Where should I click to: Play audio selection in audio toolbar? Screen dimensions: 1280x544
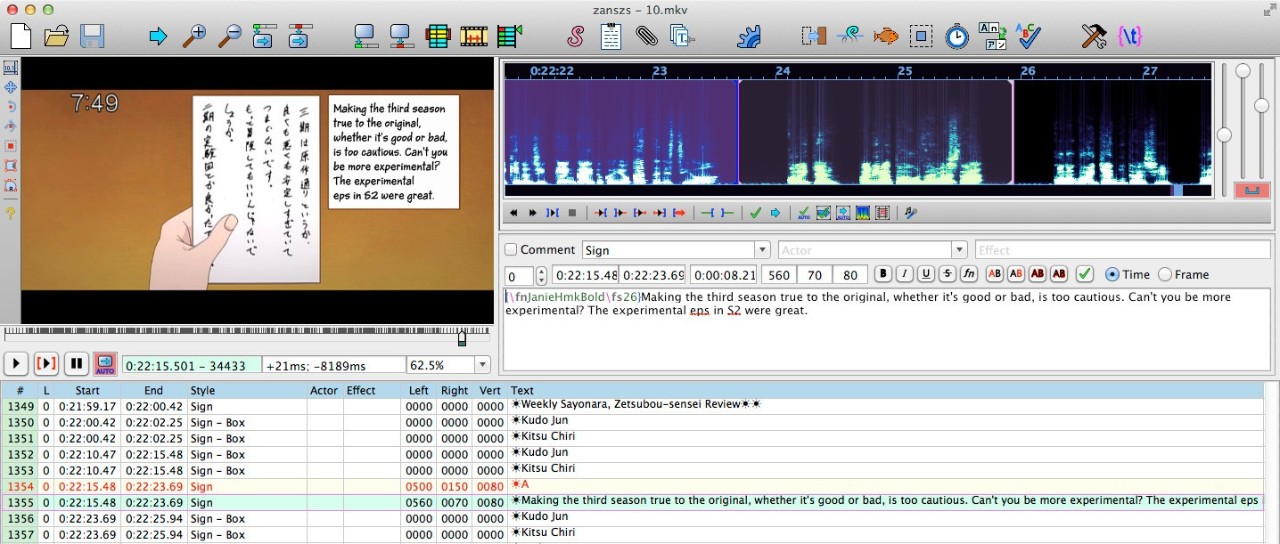tap(553, 213)
